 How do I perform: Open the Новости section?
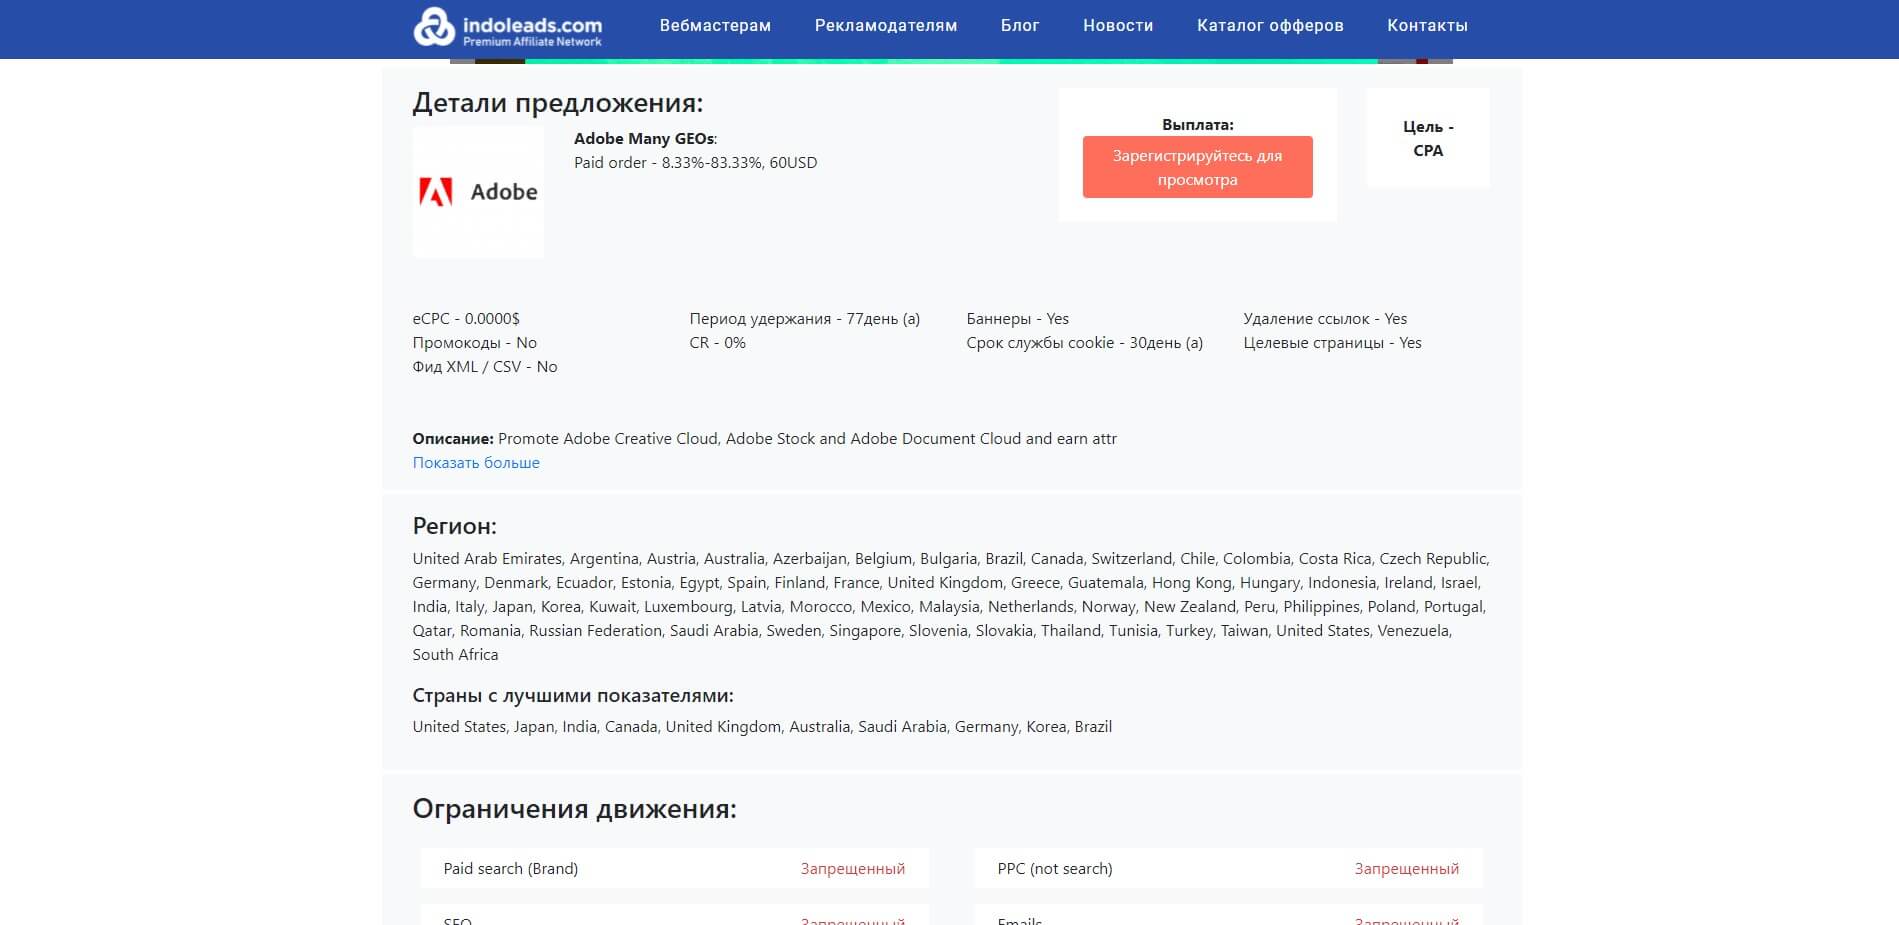click(1118, 26)
